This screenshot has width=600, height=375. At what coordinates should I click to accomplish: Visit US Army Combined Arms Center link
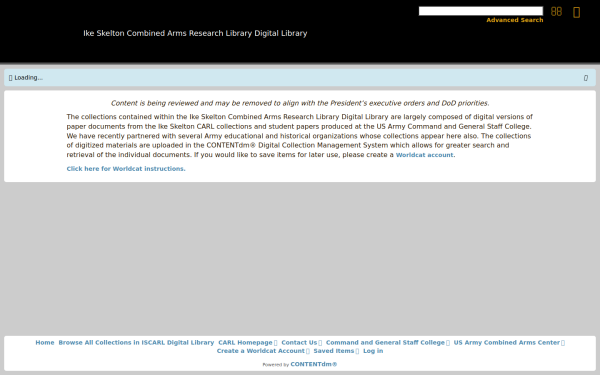[x=509, y=342]
